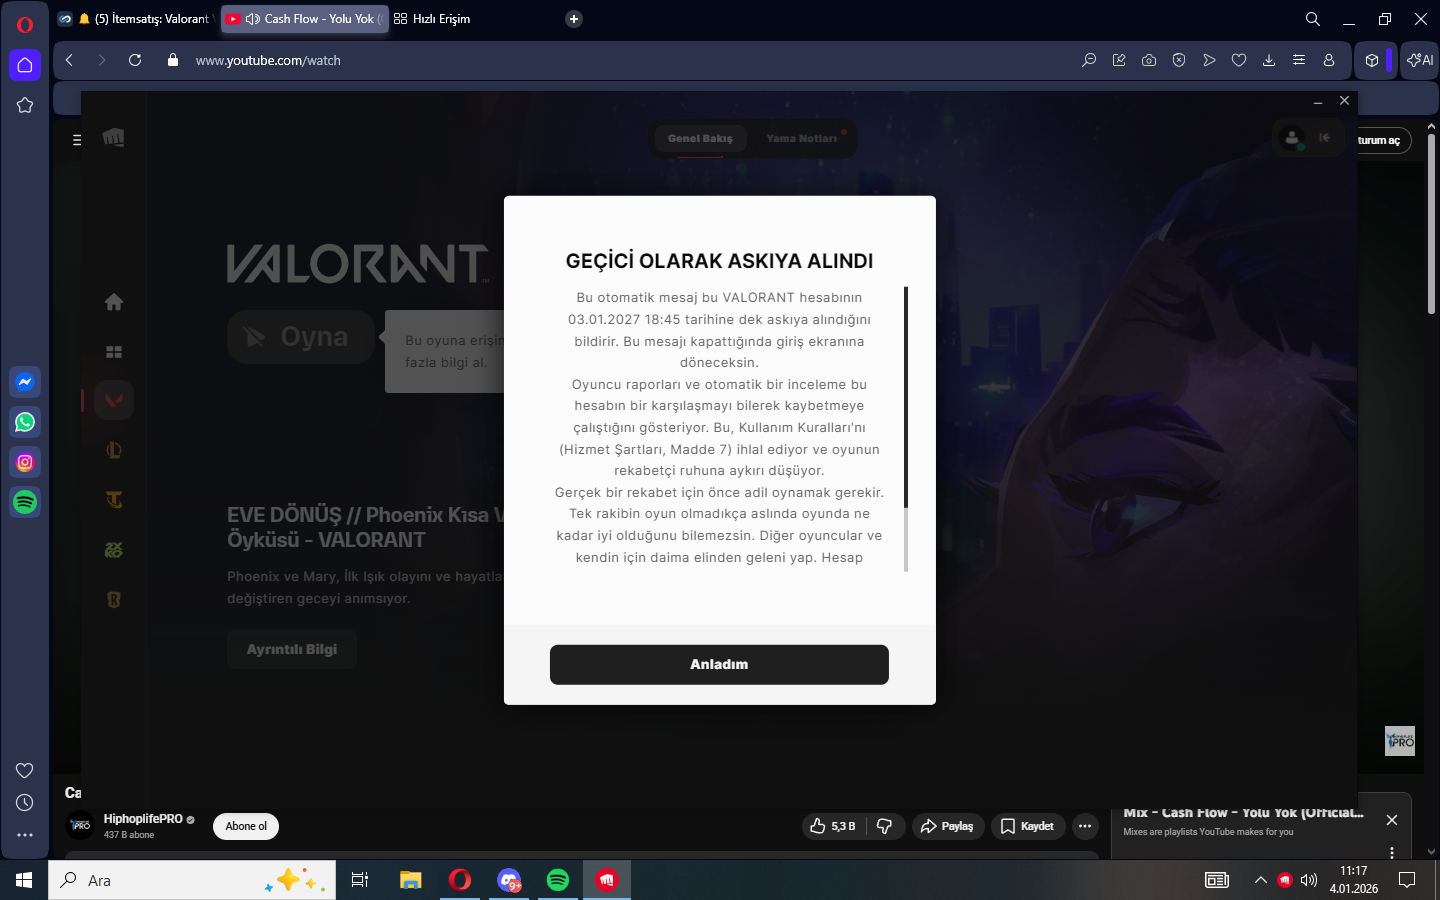
Task: Click the Ayrıntılı Bilgi button
Action: (x=292, y=649)
